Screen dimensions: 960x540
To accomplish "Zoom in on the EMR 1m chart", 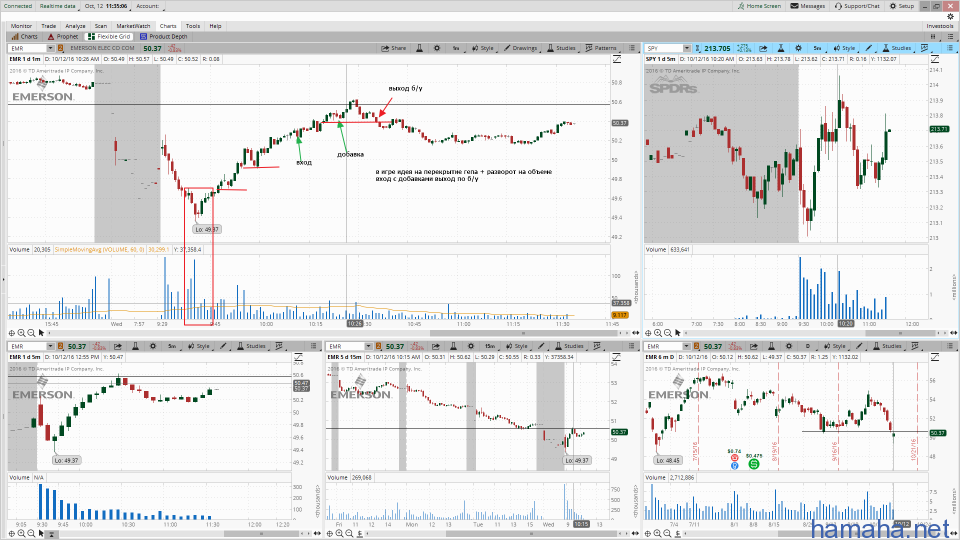I will pyautogui.click(x=21, y=333).
